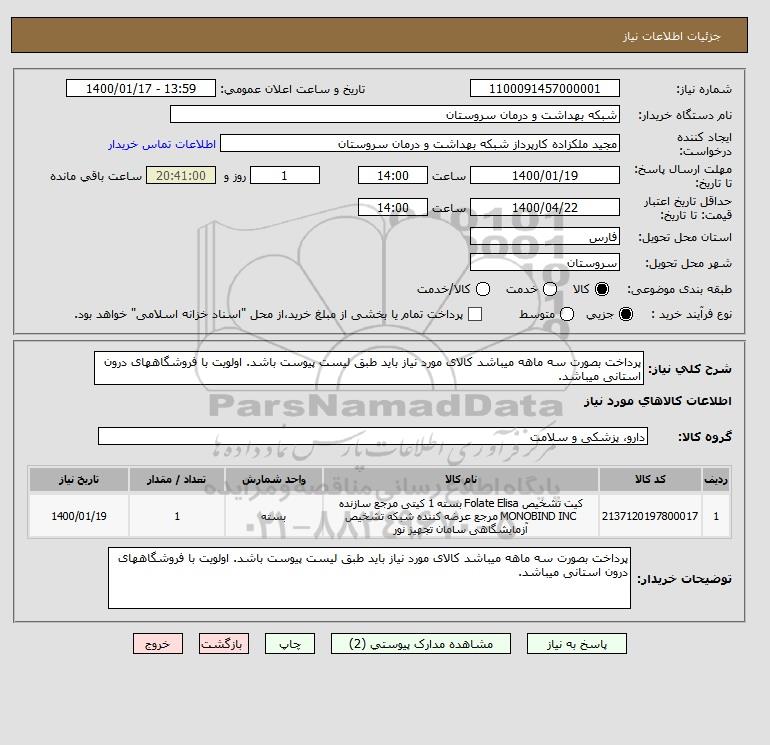The width and height of the screenshot is (770, 745).
Task: Click the delivery city field سروستان
Action: click(545, 262)
